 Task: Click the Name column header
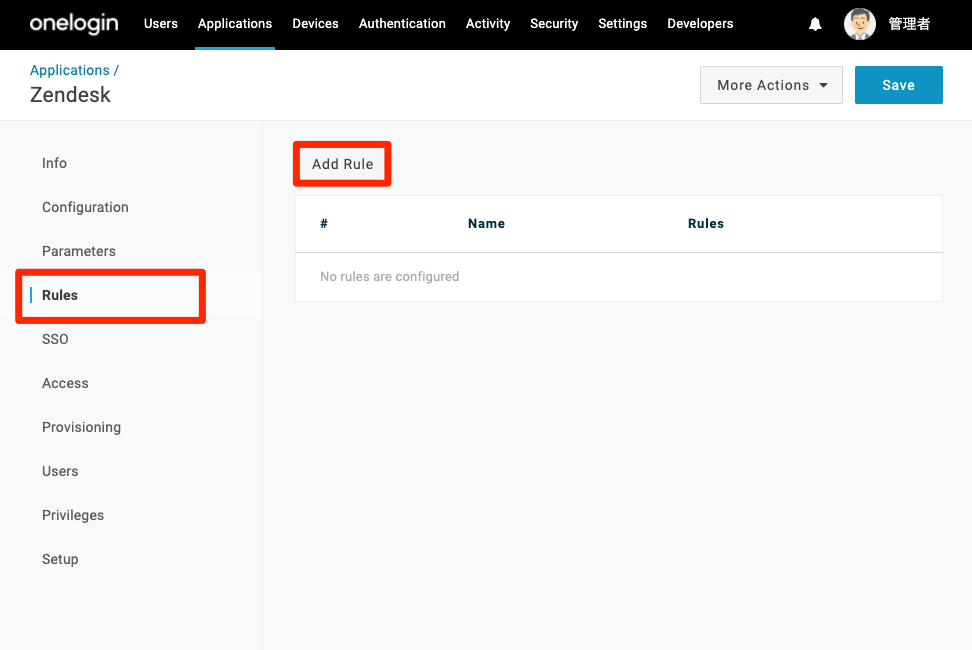point(486,224)
